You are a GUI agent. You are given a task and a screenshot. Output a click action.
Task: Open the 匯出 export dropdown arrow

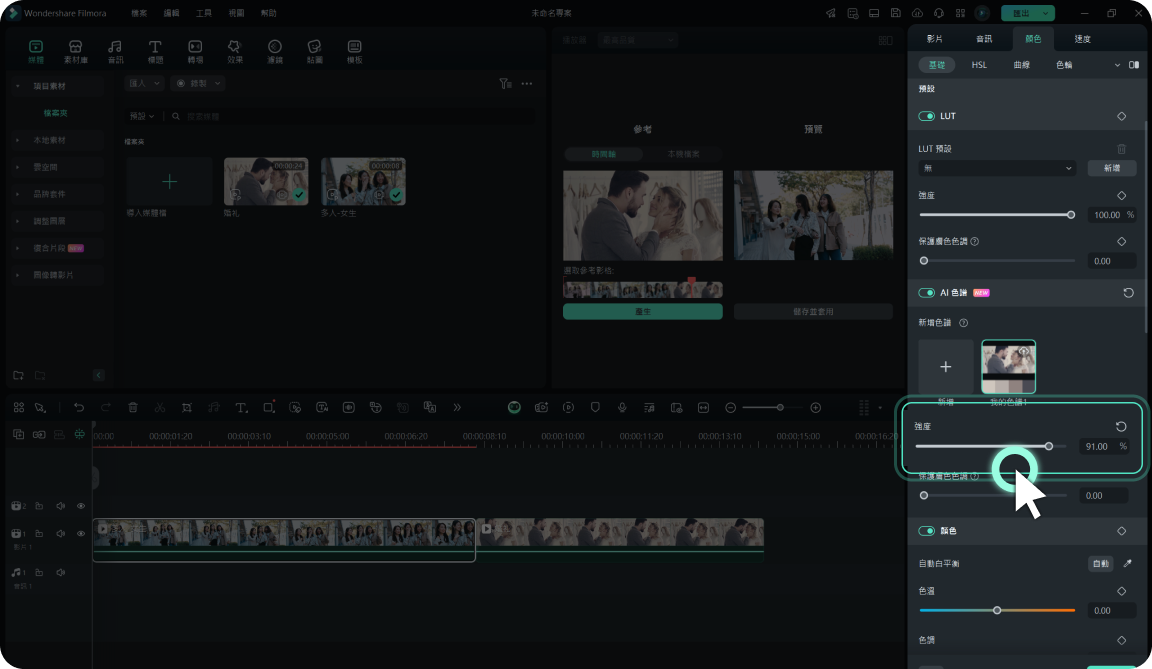tap(1045, 13)
